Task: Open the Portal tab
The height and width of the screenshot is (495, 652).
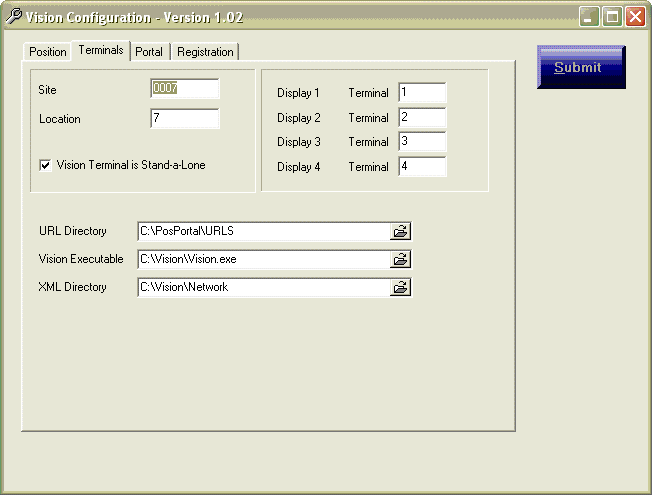Action: click(x=149, y=52)
